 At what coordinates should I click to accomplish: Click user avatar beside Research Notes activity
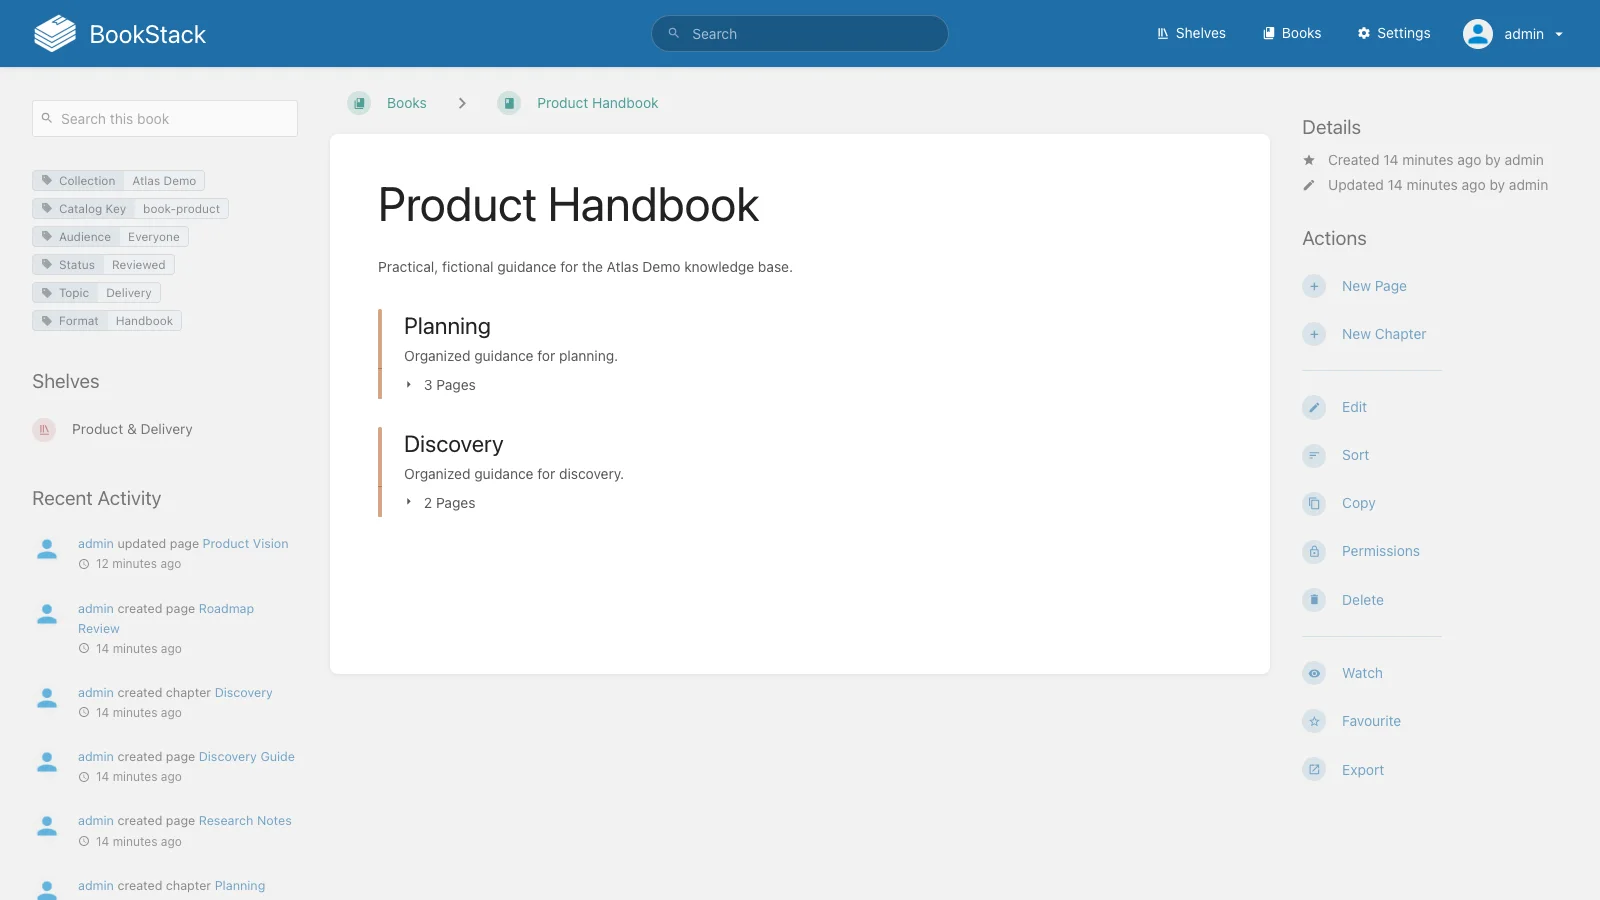(x=47, y=826)
